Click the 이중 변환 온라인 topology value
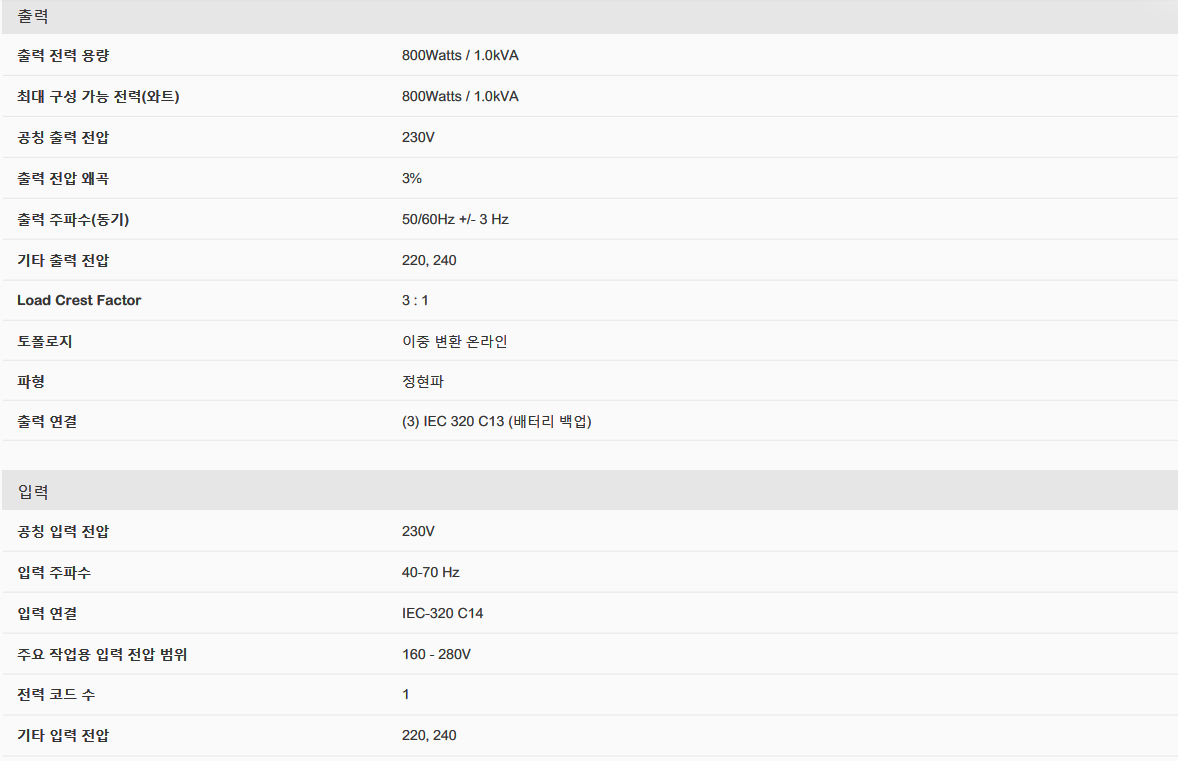 click(x=455, y=341)
